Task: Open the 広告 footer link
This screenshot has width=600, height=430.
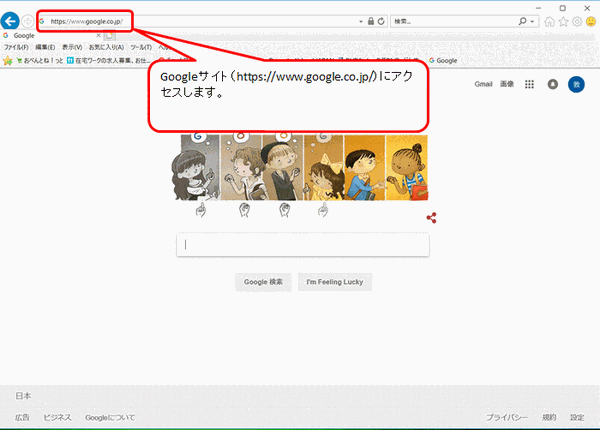Action: pos(22,417)
